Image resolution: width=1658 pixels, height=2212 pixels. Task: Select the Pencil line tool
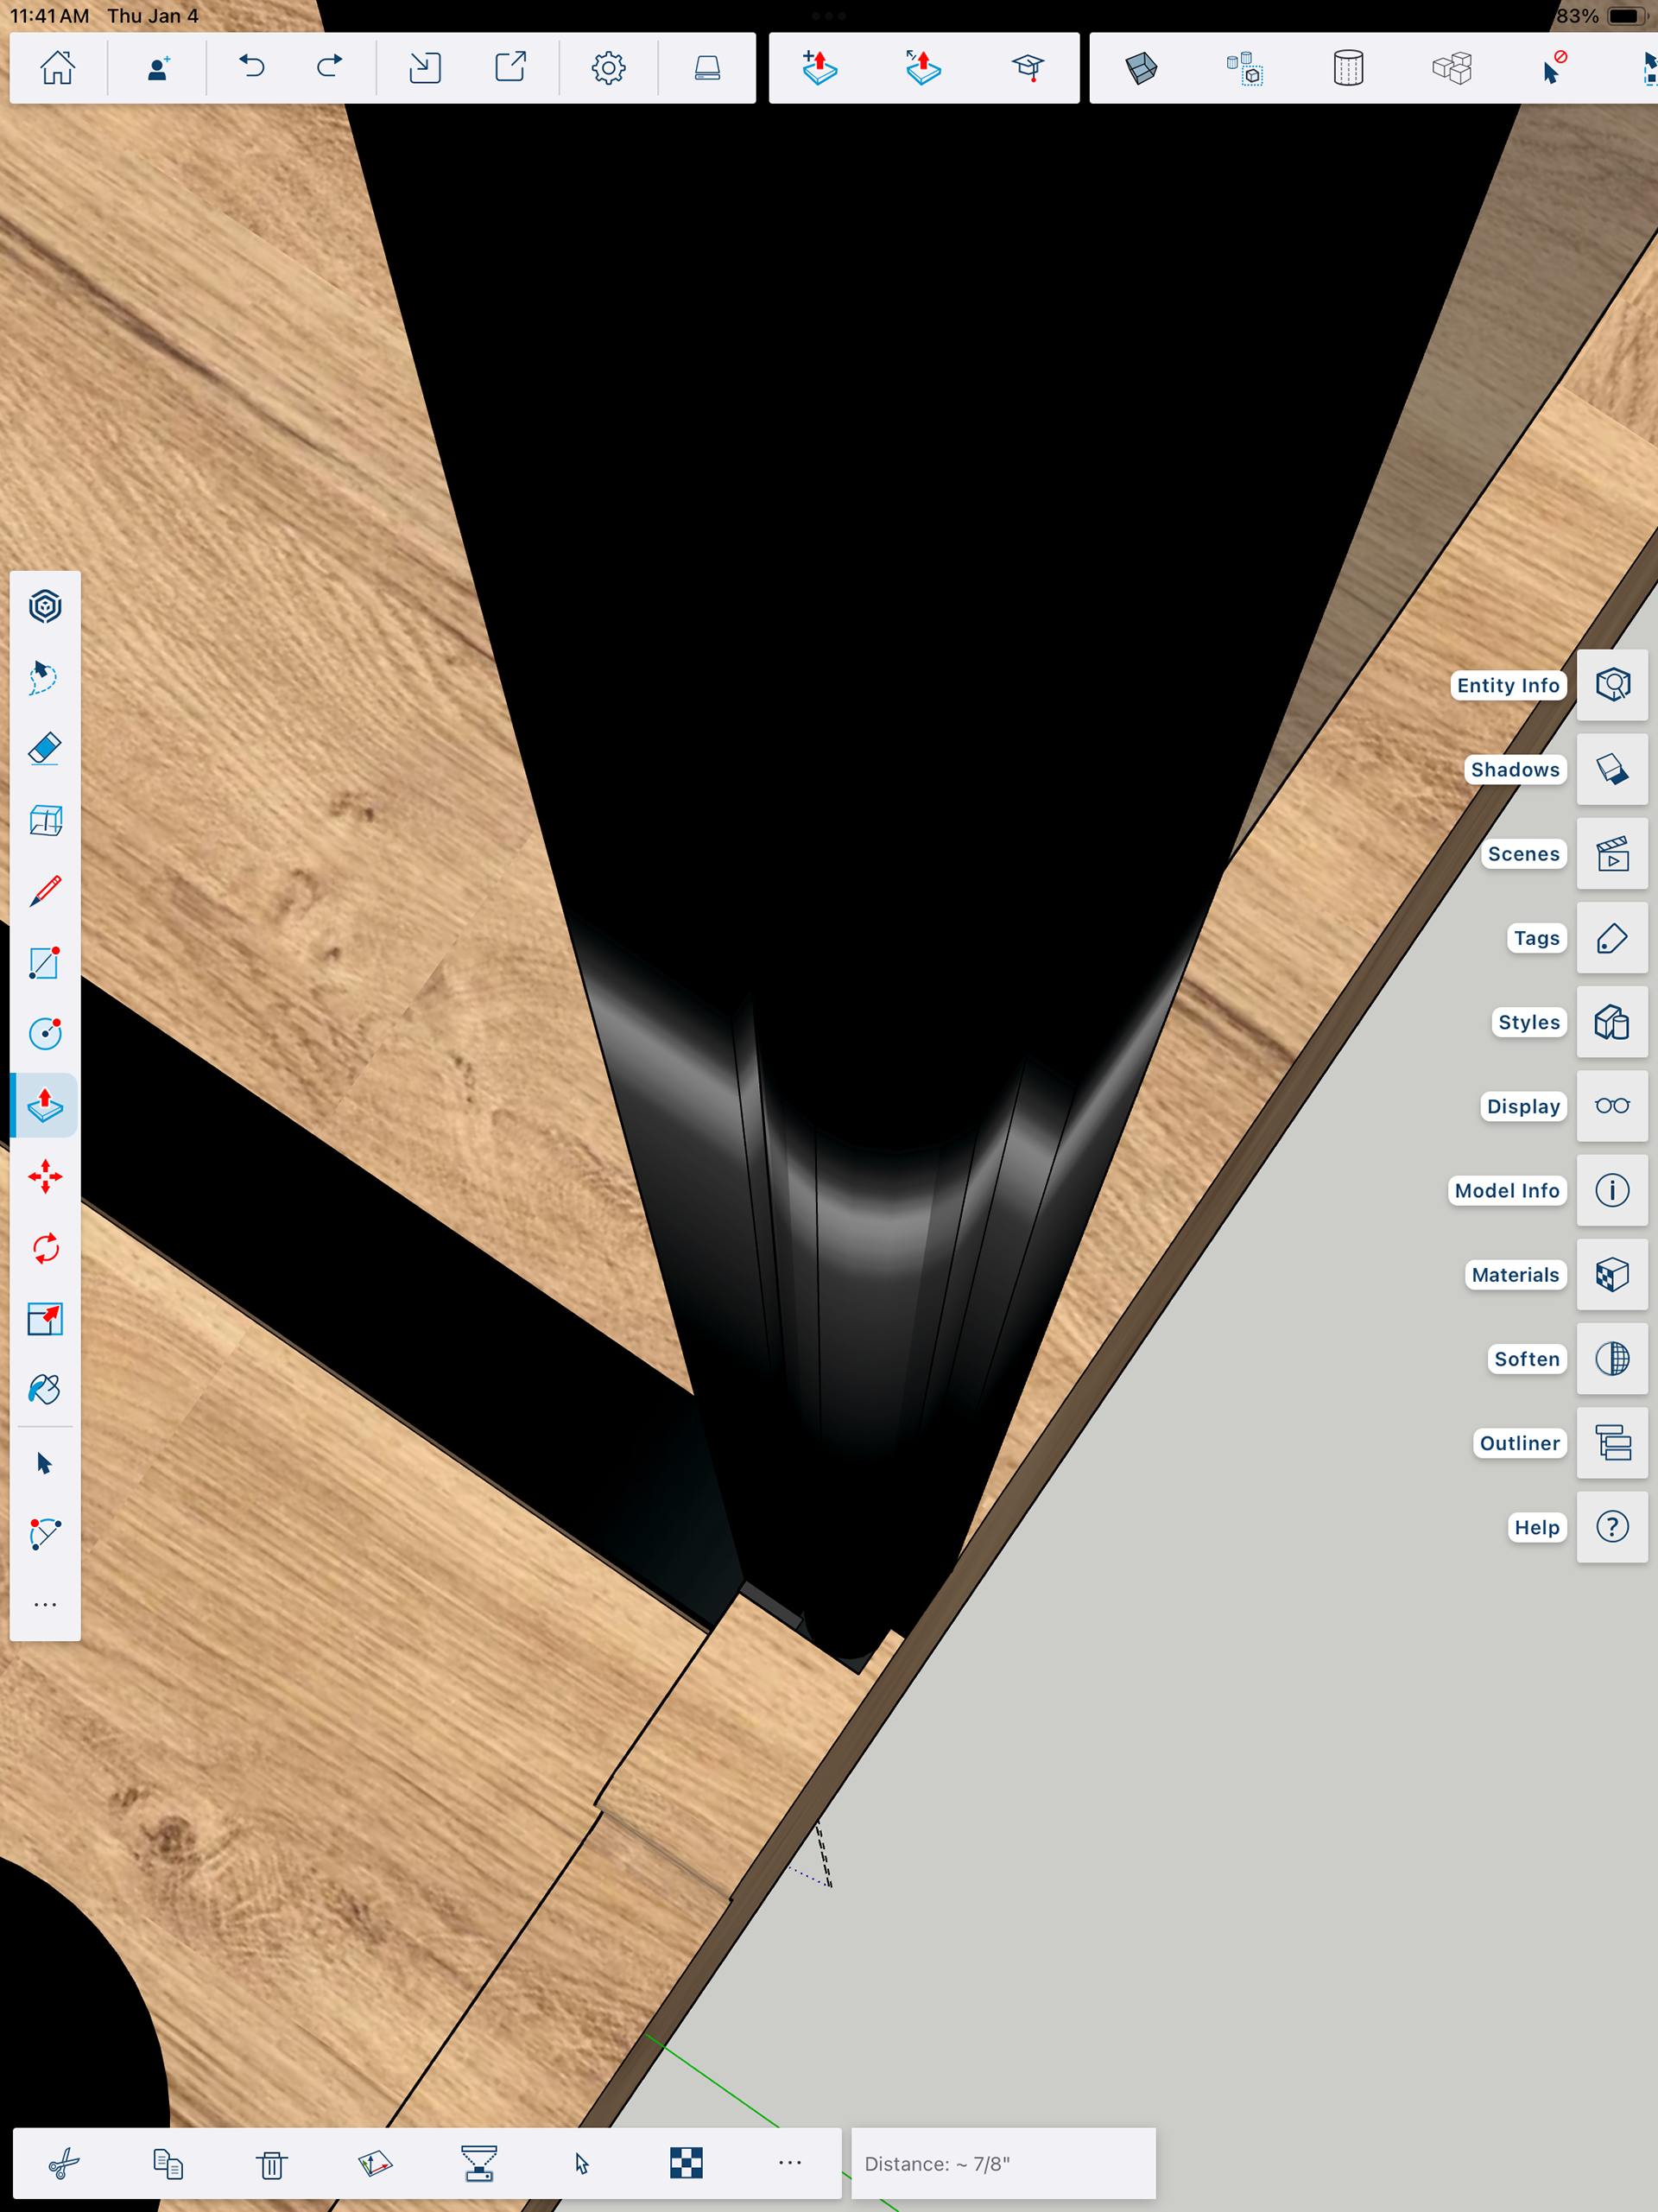pos(45,890)
